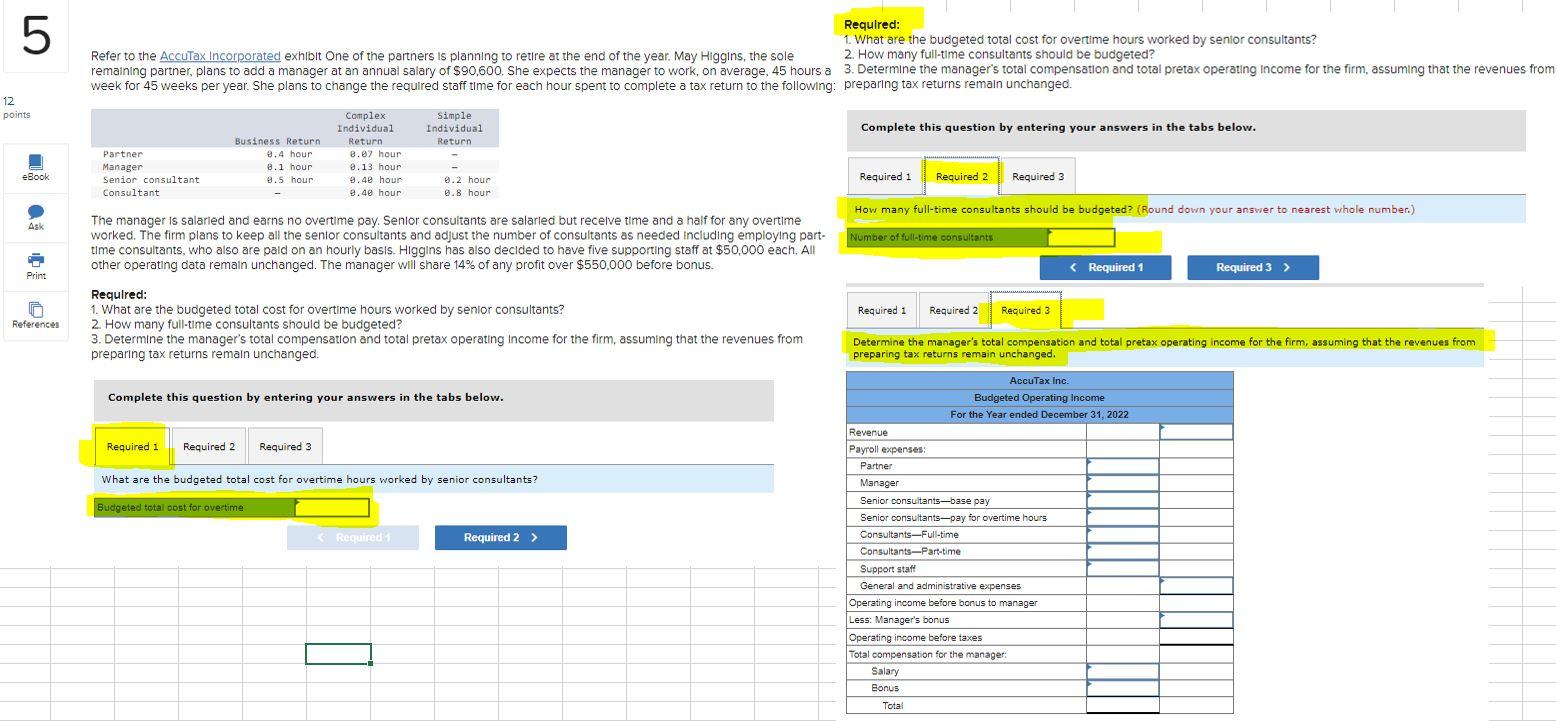
Task: Click the Bonus entry cell for manager
Action: click(x=1120, y=688)
